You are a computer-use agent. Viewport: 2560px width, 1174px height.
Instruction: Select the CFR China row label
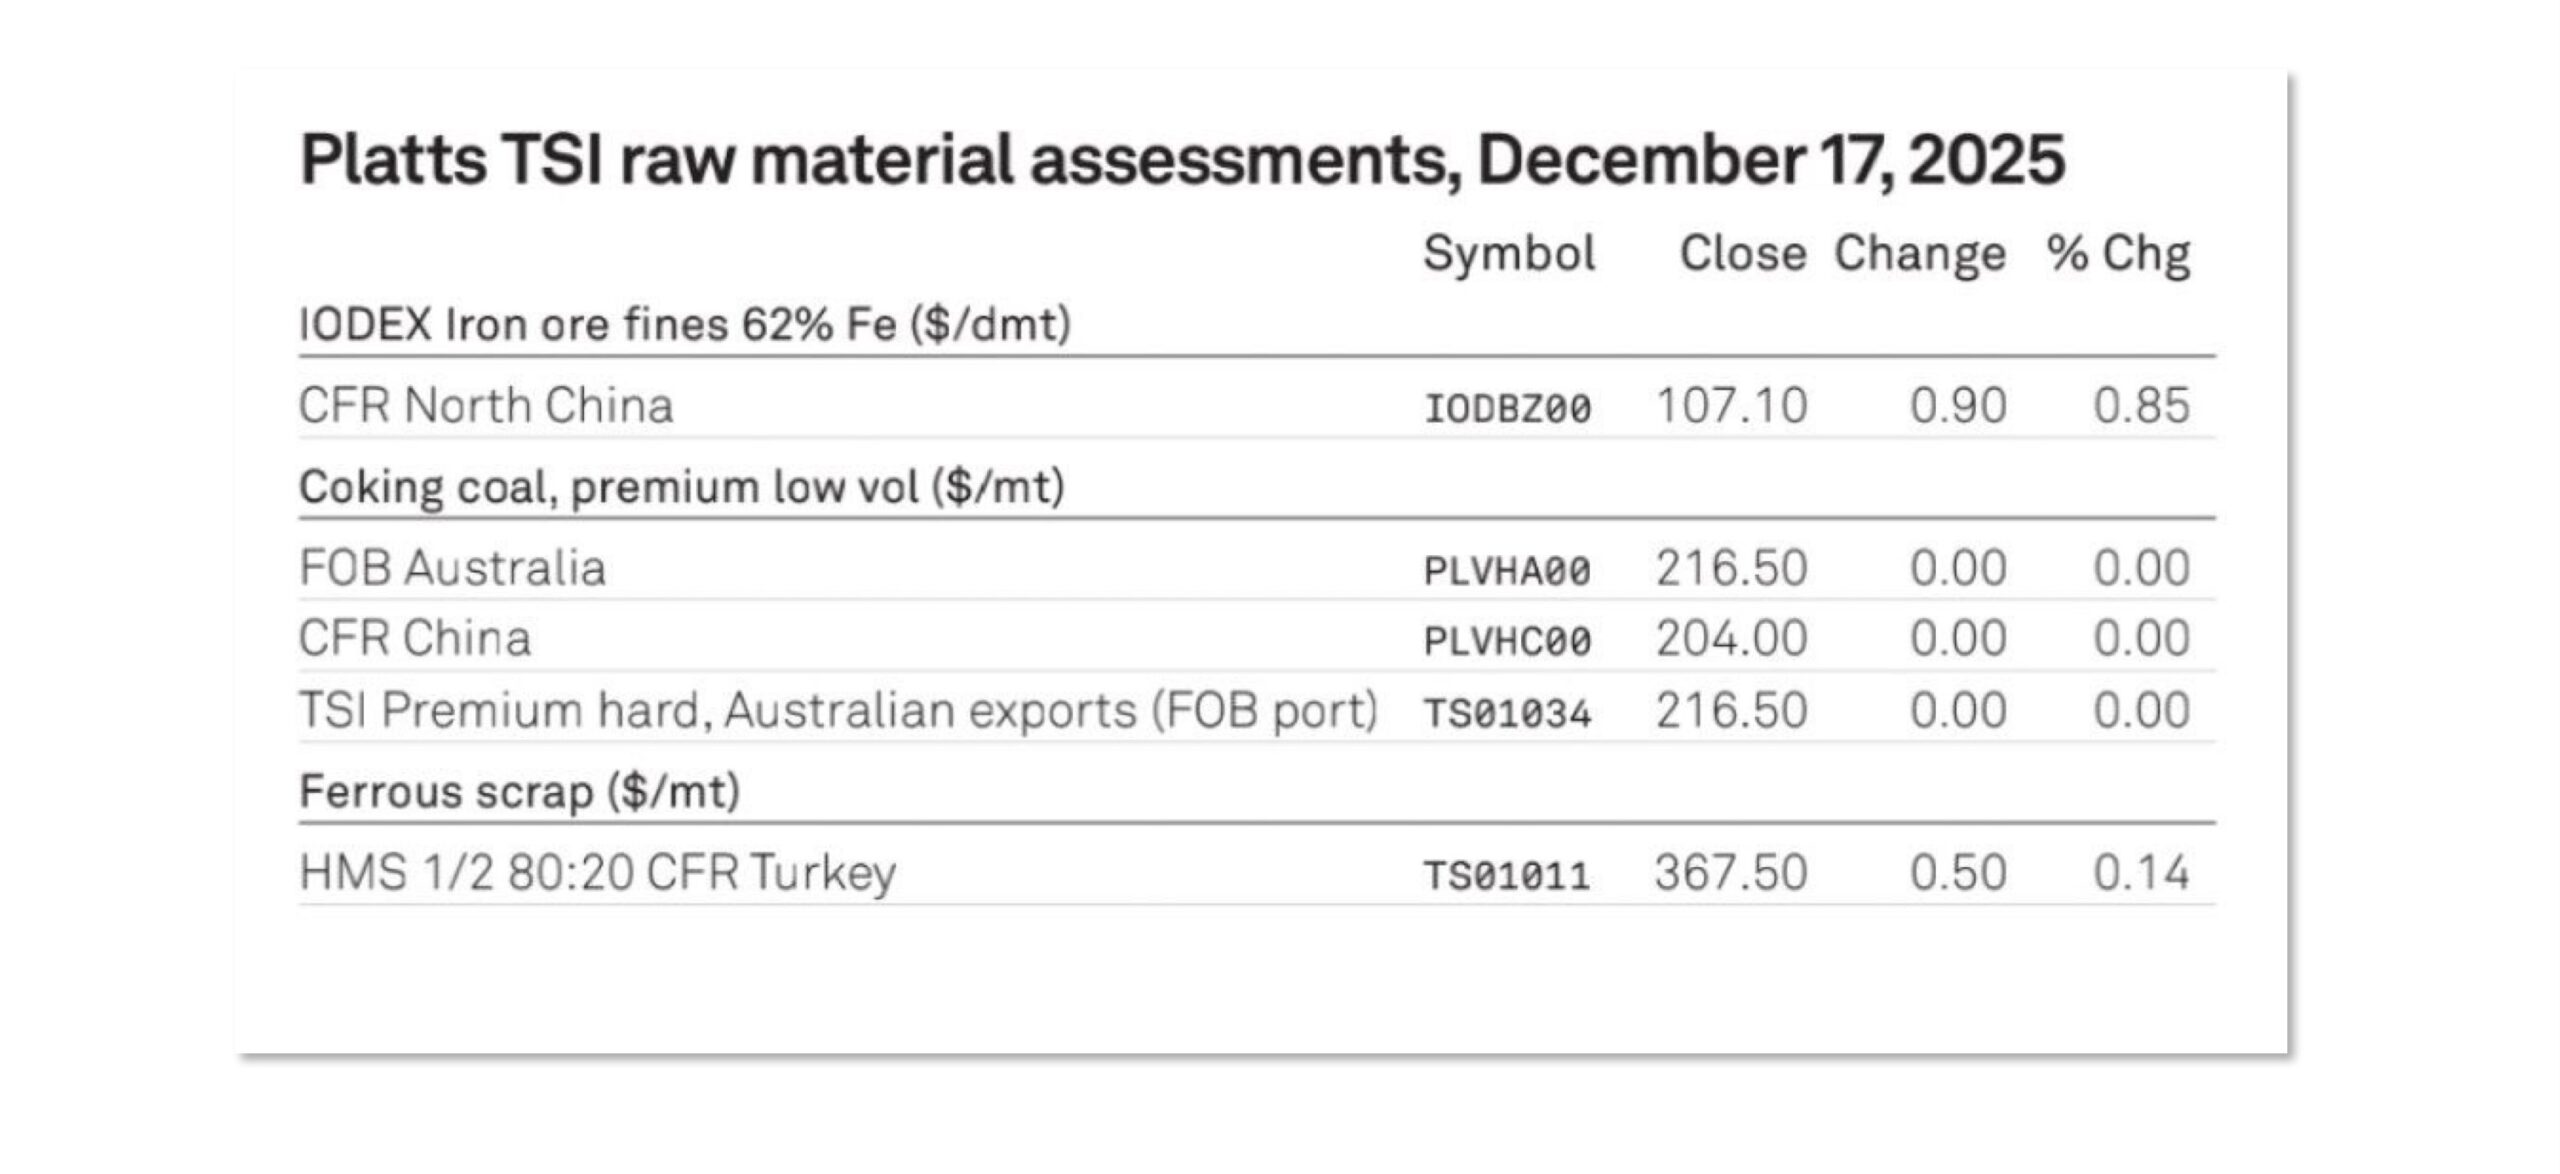click(x=414, y=638)
